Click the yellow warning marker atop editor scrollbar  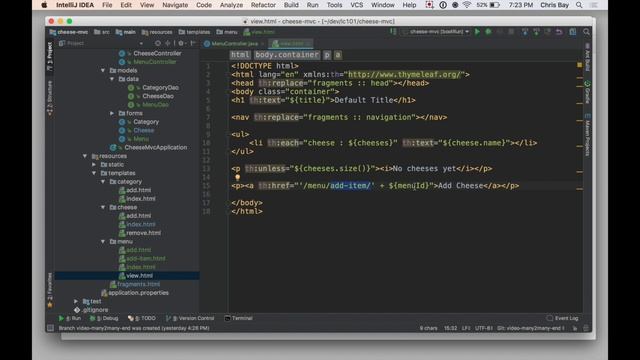[580, 65]
